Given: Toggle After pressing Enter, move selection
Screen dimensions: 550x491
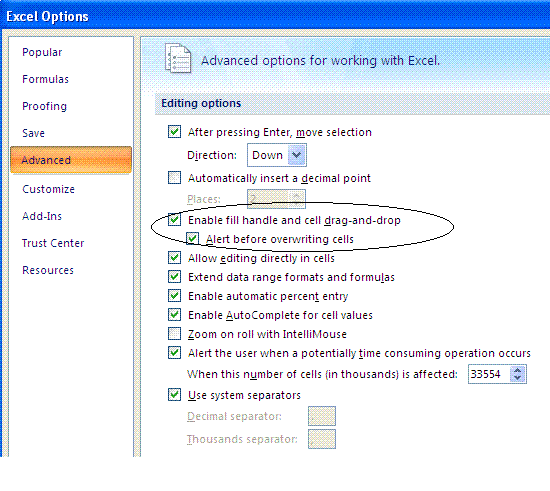Looking at the screenshot, I should (174, 132).
